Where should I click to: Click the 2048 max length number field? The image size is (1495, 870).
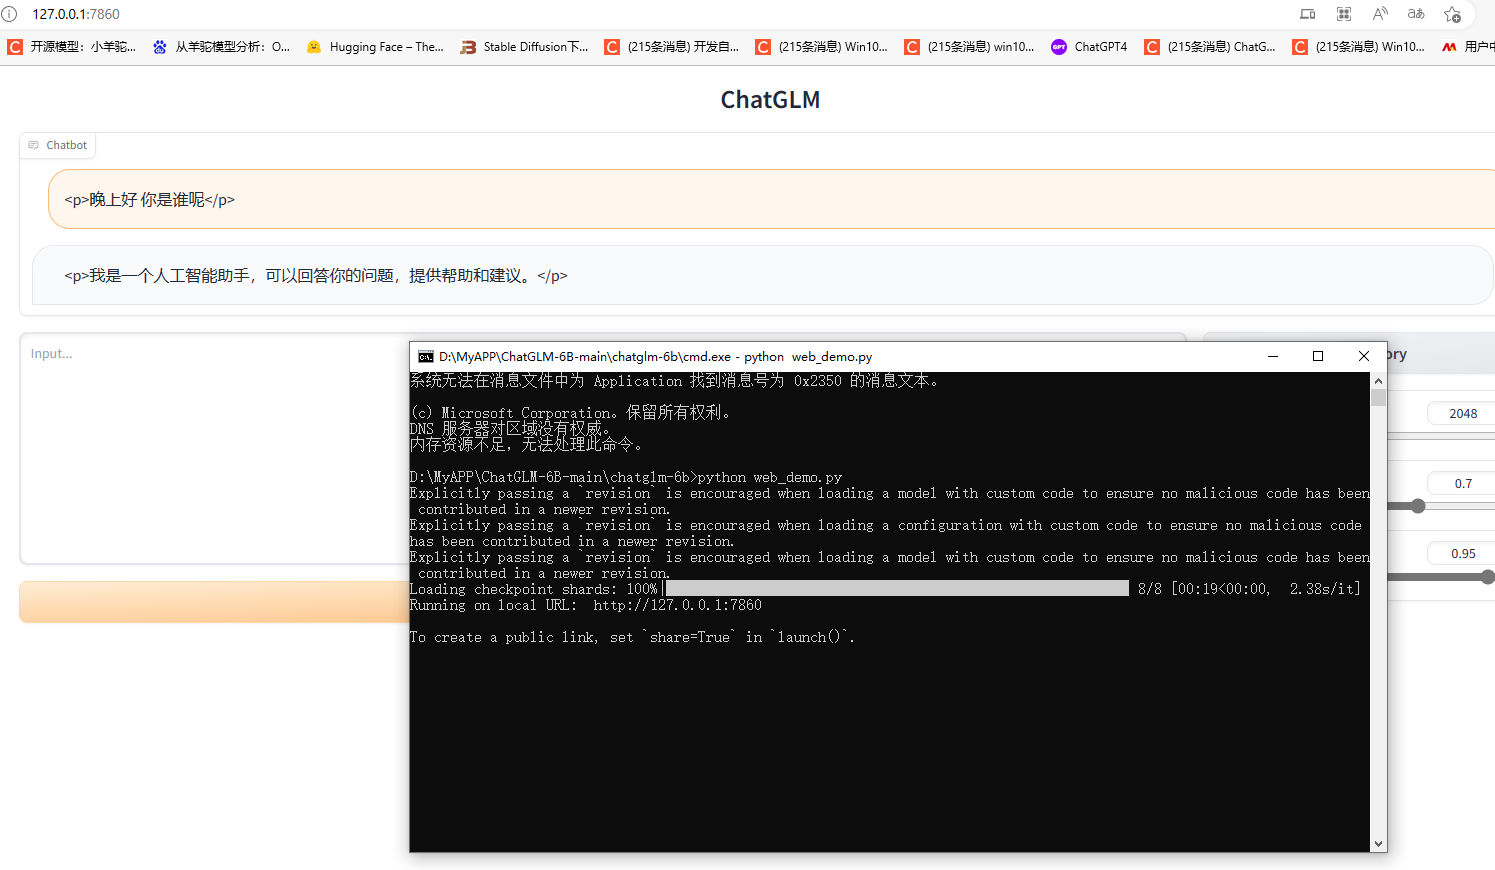tap(1463, 413)
